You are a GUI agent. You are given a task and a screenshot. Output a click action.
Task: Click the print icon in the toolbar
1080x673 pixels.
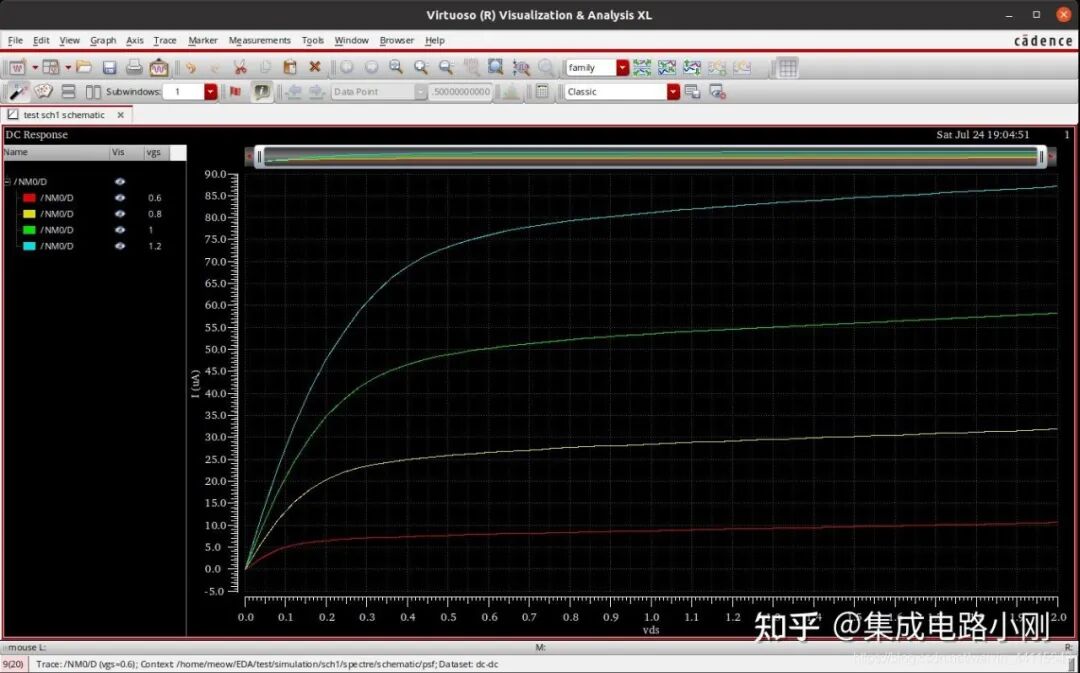point(134,67)
